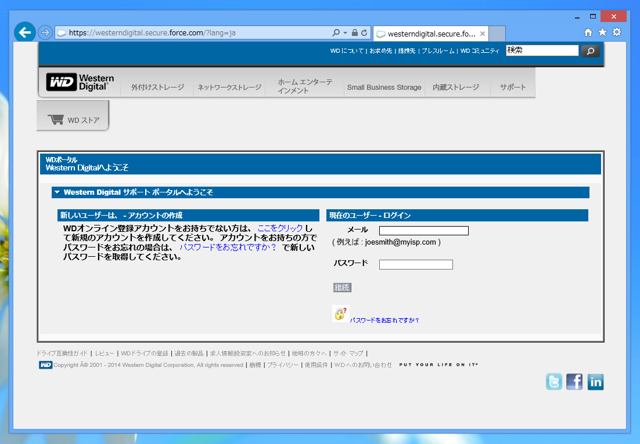Image resolution: width=640 pixels, height=444 pixels.
Task: Click the address bar search magnifier icon
Action: (336, 33)
